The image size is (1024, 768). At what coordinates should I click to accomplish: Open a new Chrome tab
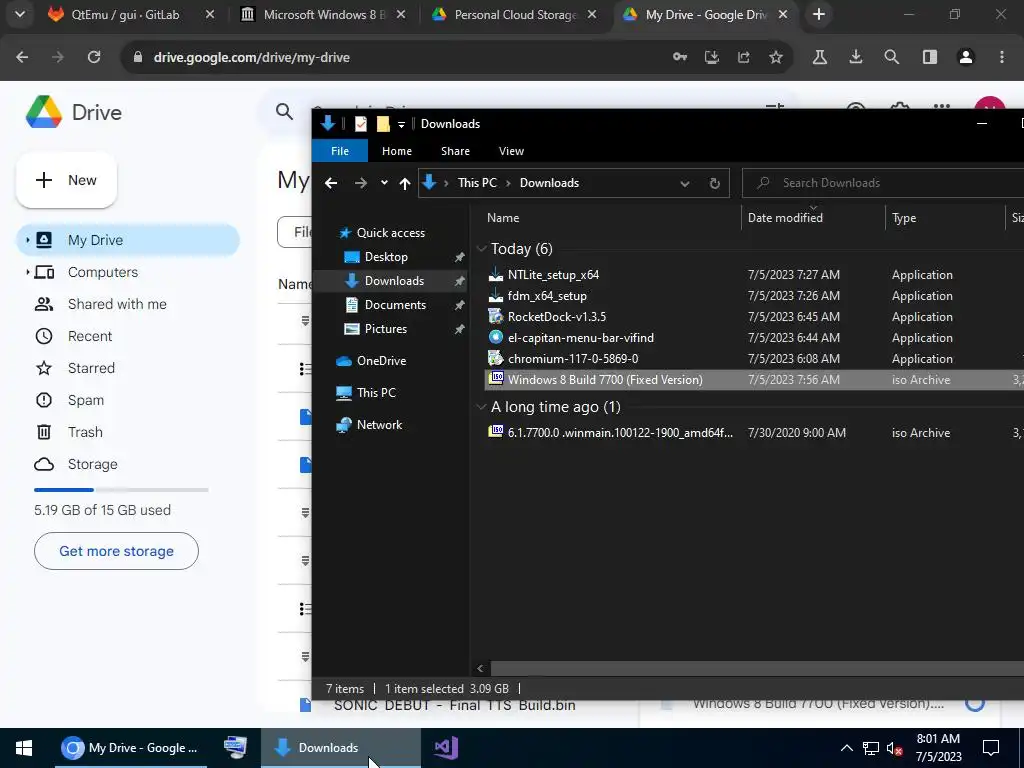(819, 14)
